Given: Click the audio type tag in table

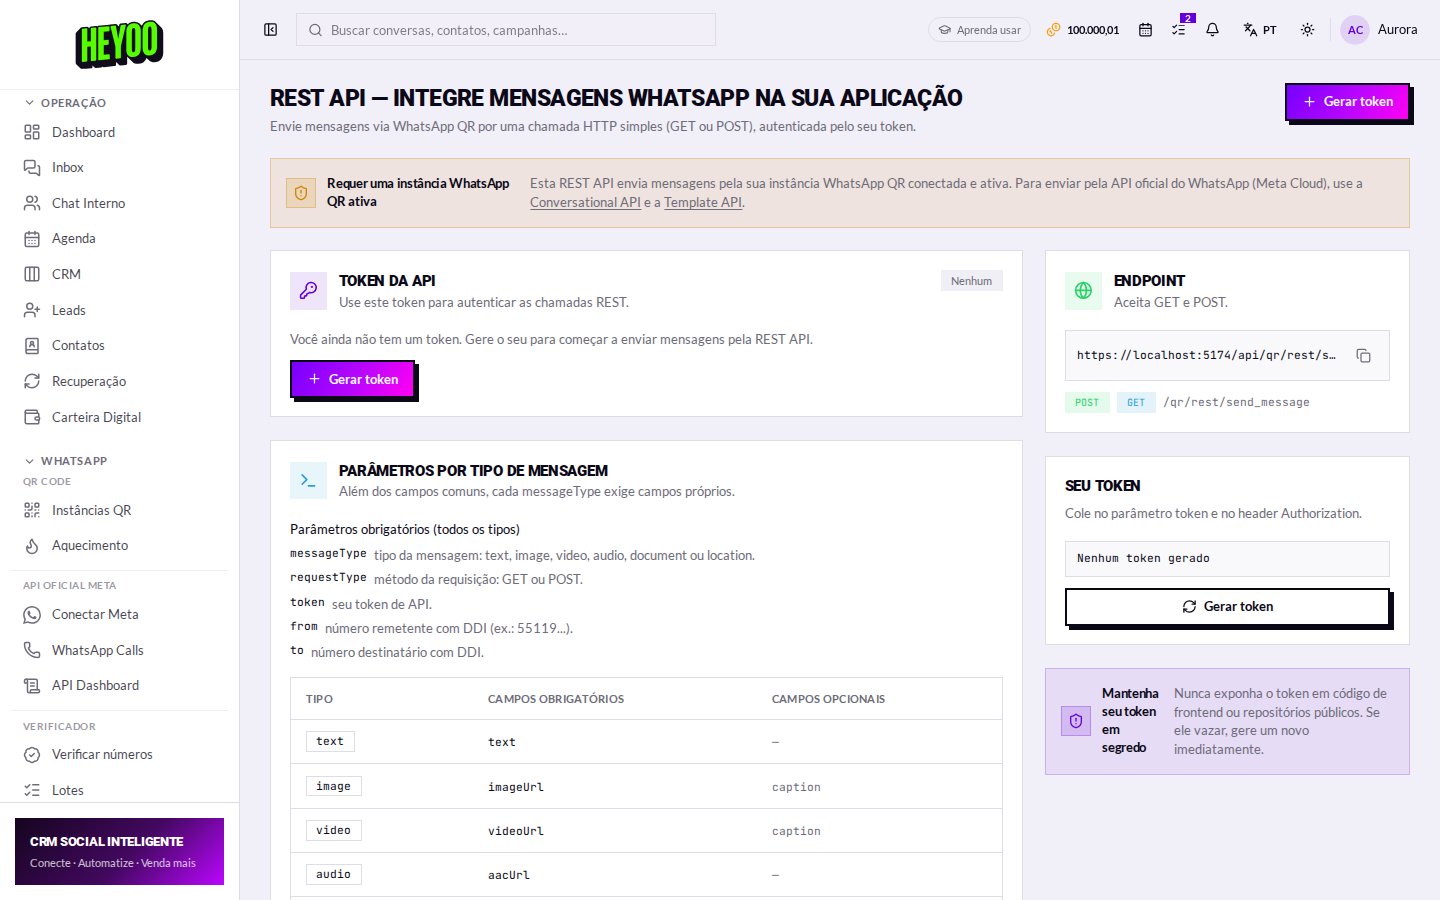Looking at the screenshot, I should [334, 874].
